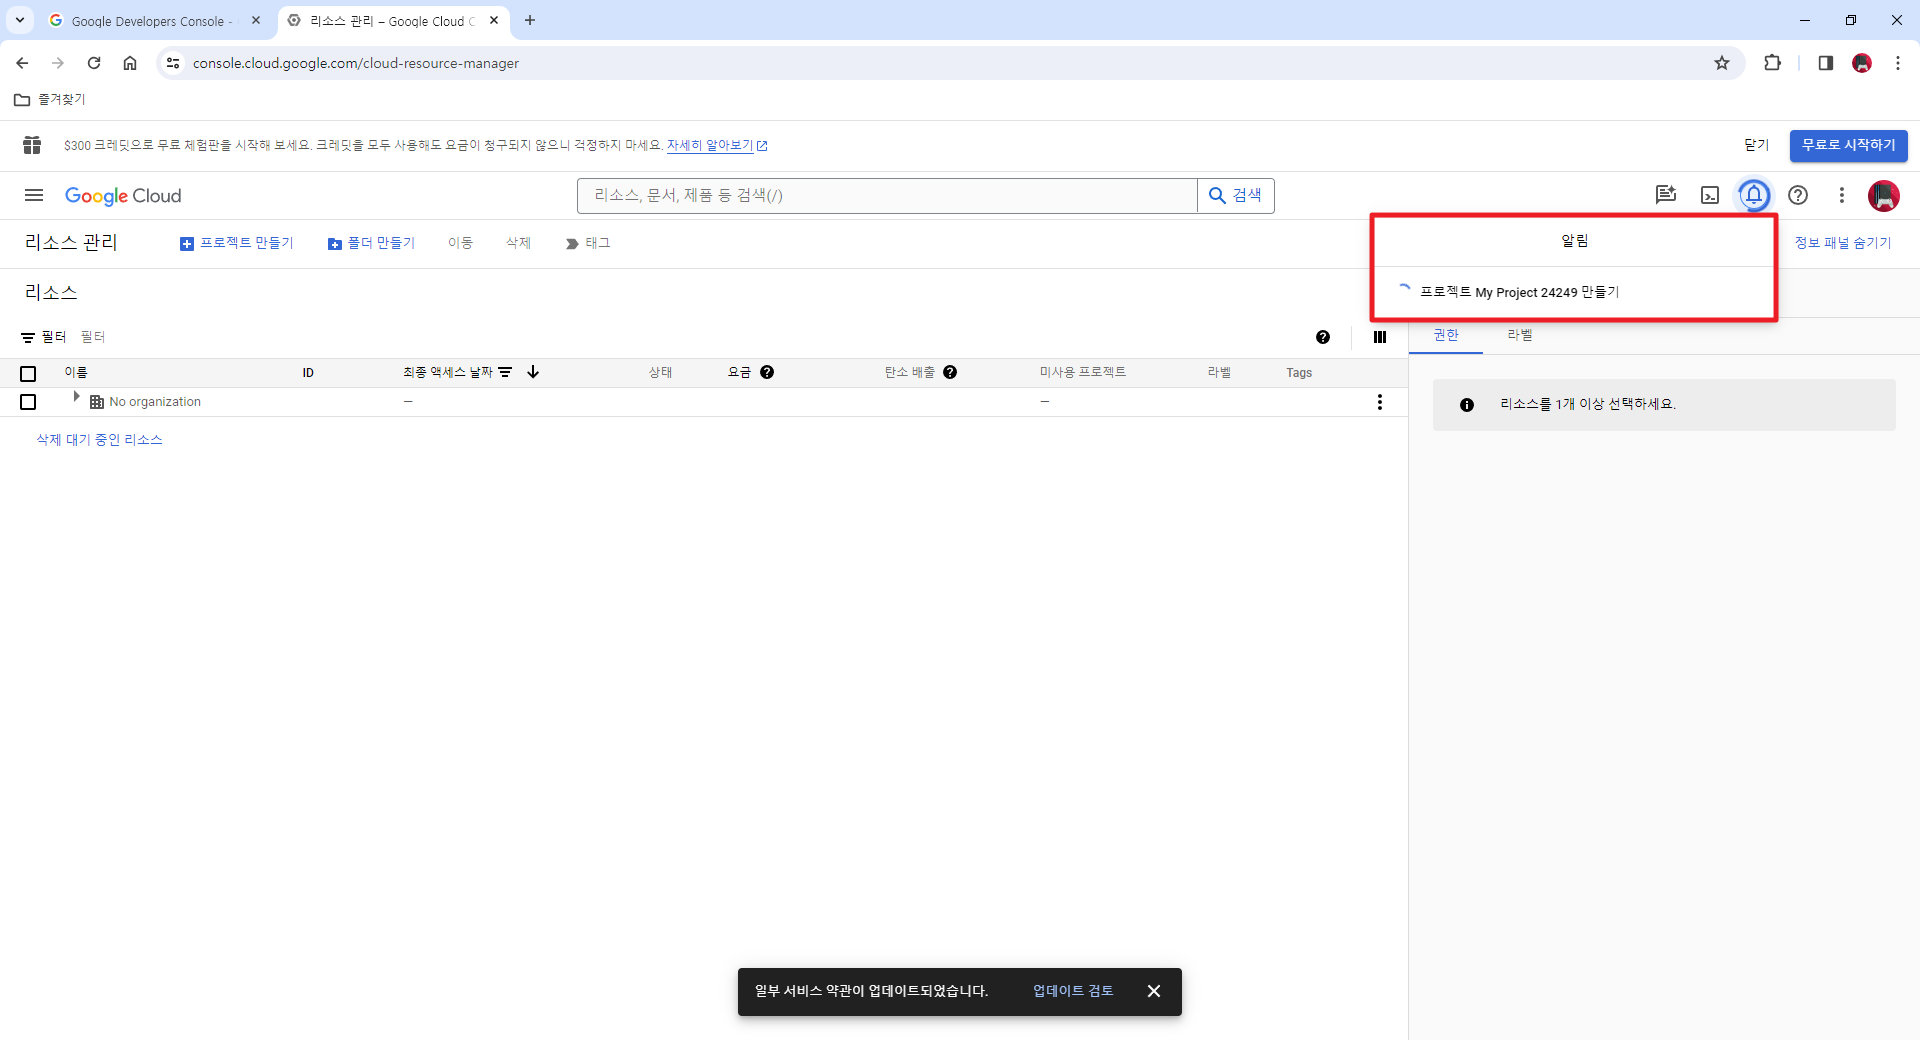1920x1040 pixels.
Task: Toggle the select-all checkbox in resource table
Action: point(27,373)
